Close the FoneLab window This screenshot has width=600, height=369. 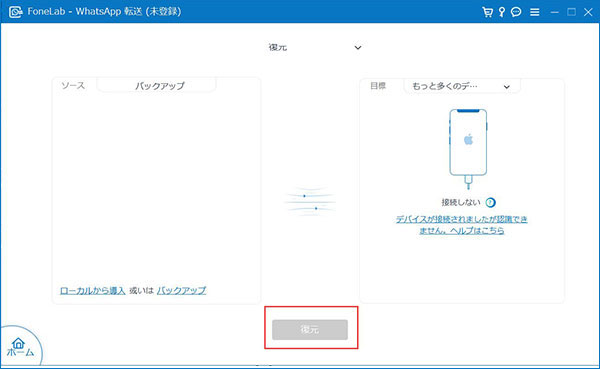(x=589, y=12)
